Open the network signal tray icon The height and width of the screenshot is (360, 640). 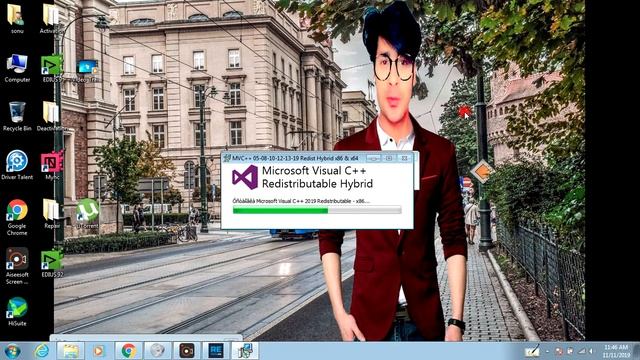coord(582,351)
